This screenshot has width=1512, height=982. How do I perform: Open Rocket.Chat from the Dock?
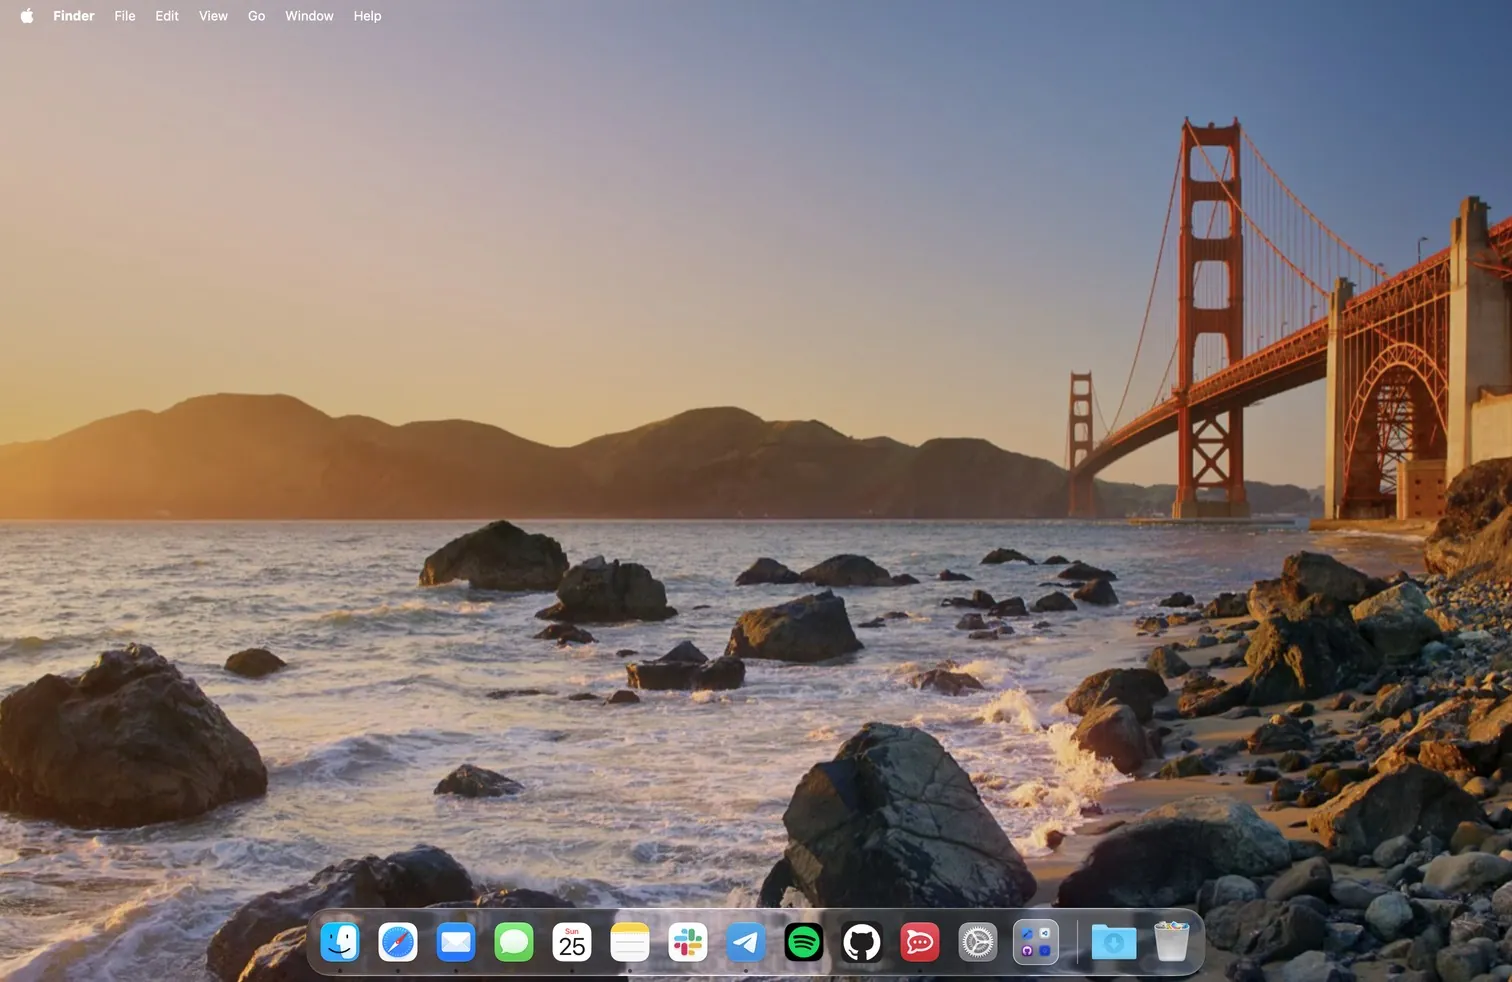[920, 942]
